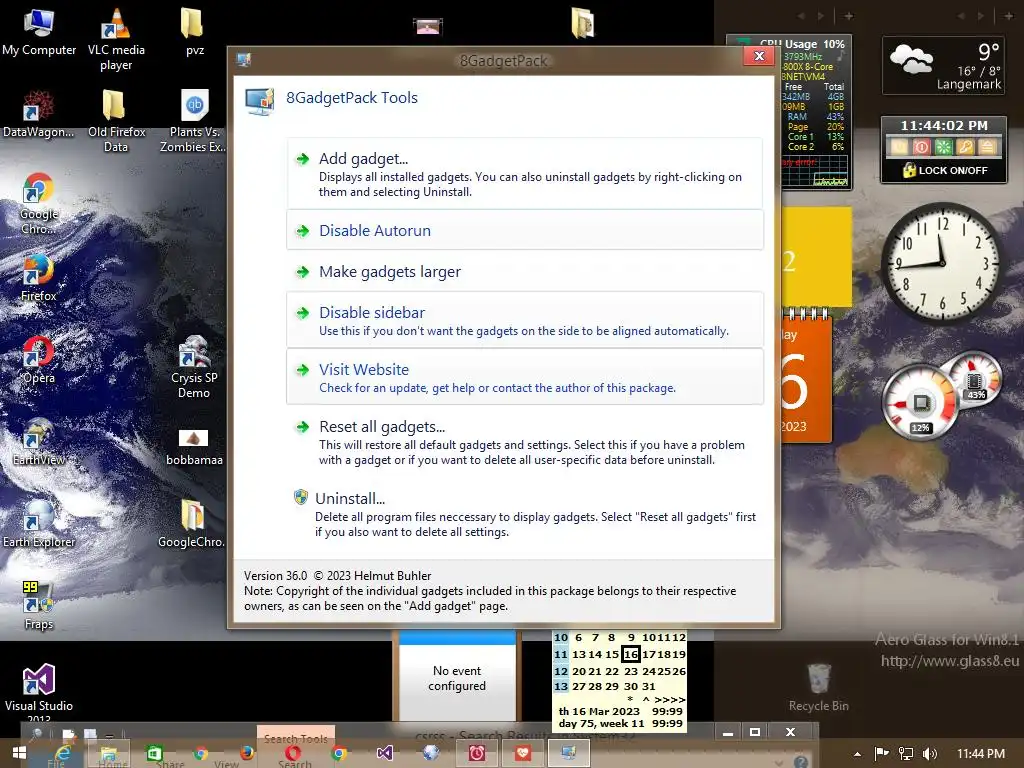Click 'th 16 Mar 2023' in the calendar gadget
The height and width of the screenshot is (768, 1024).
599,711
